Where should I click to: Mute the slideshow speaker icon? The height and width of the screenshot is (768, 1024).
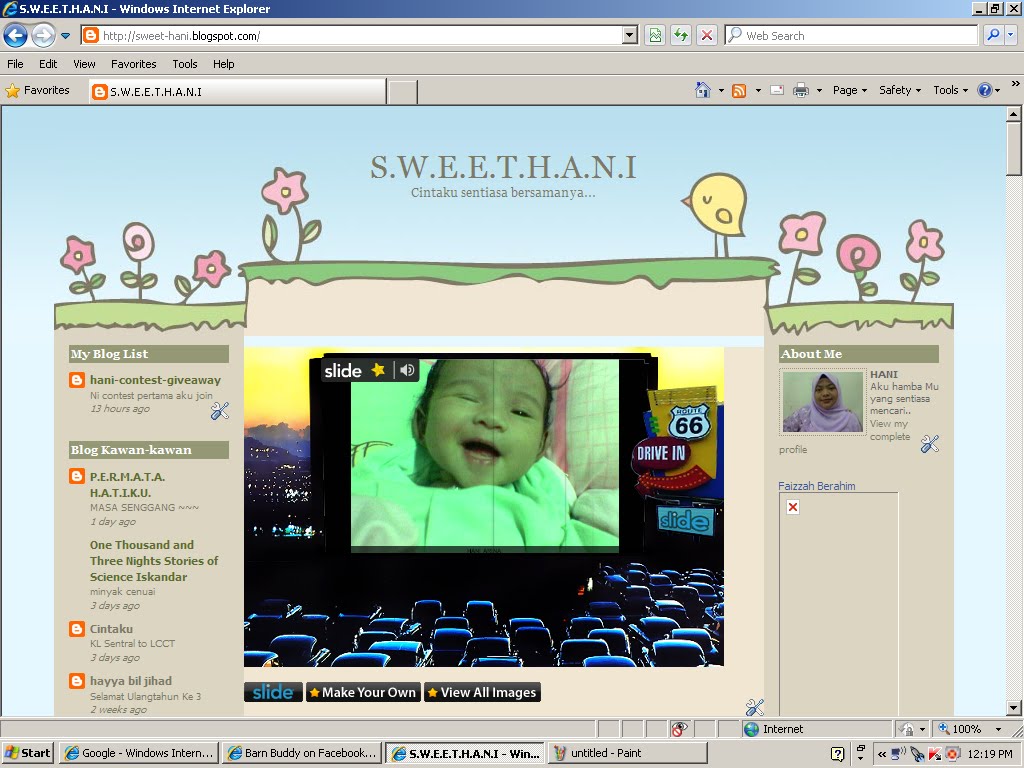coord(407,370)
